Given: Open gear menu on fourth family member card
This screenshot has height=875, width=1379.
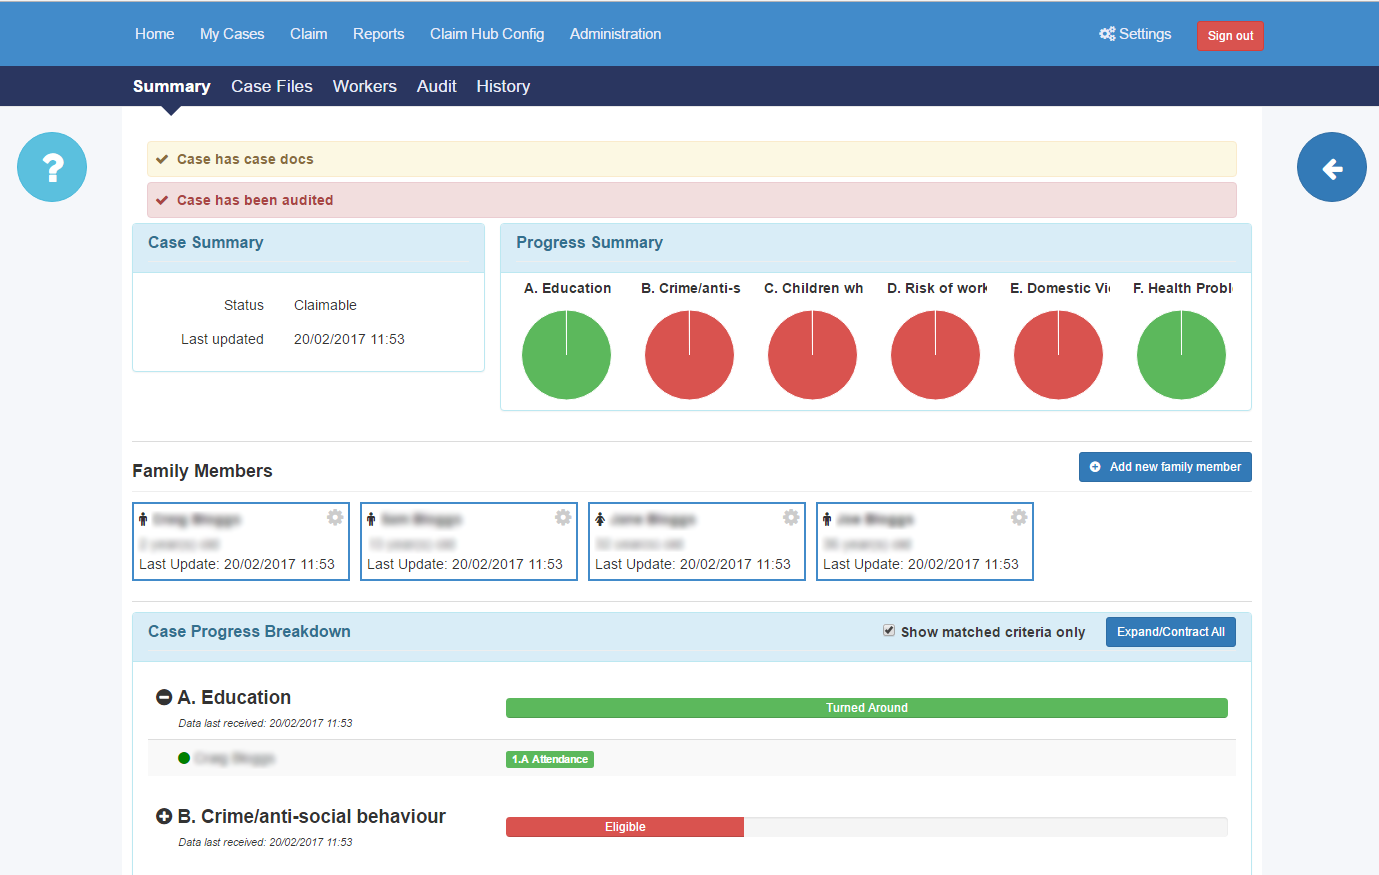Looking at the screenshot, I should pyautogui.click(x=1019, y=517).
